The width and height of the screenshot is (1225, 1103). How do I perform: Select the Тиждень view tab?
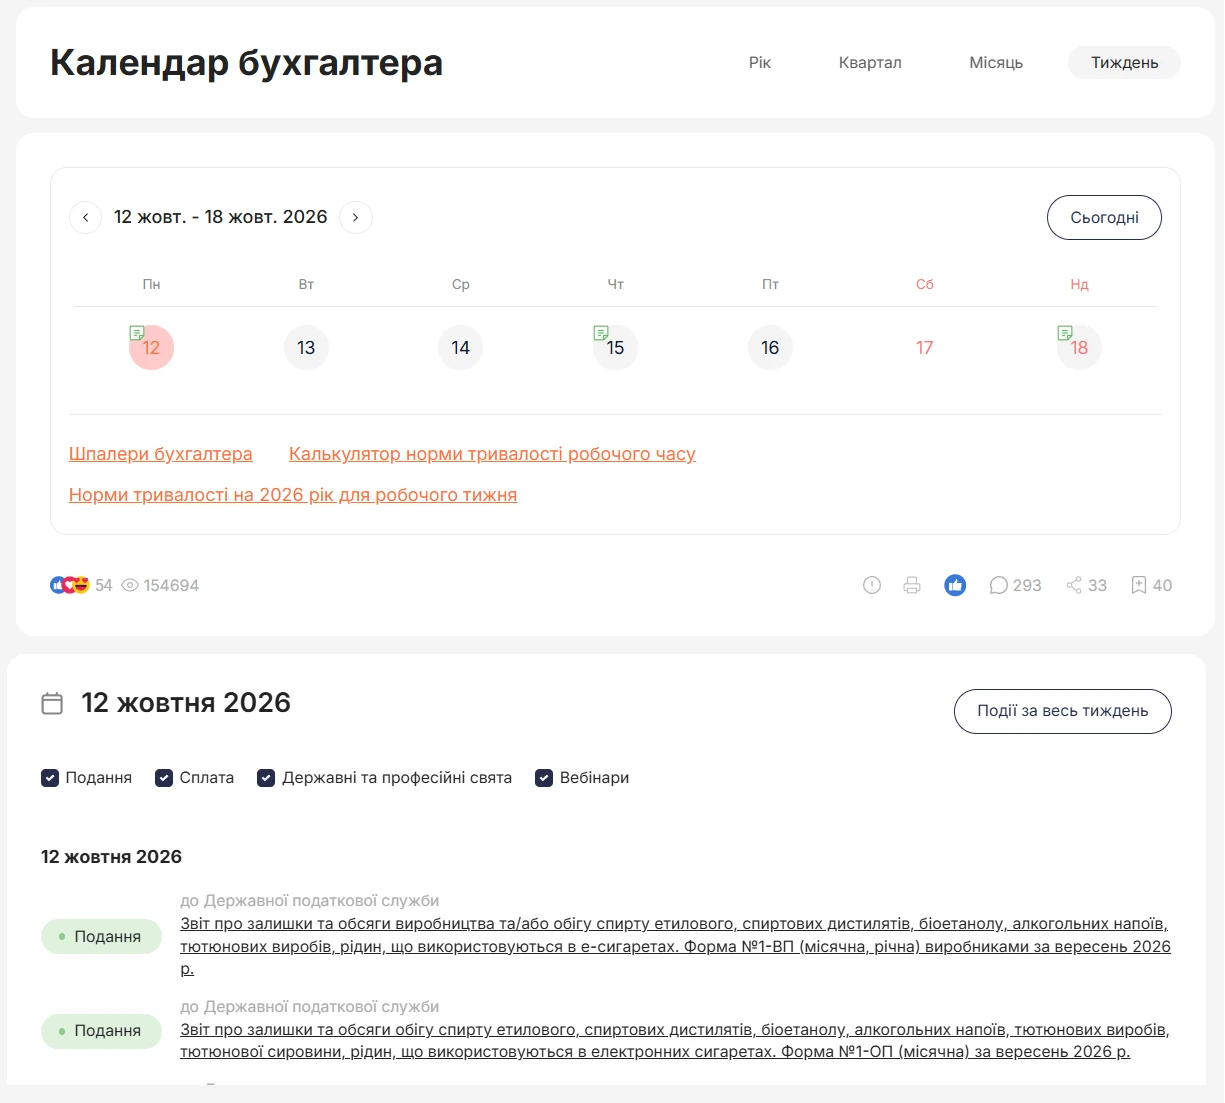coord(1124,62)
